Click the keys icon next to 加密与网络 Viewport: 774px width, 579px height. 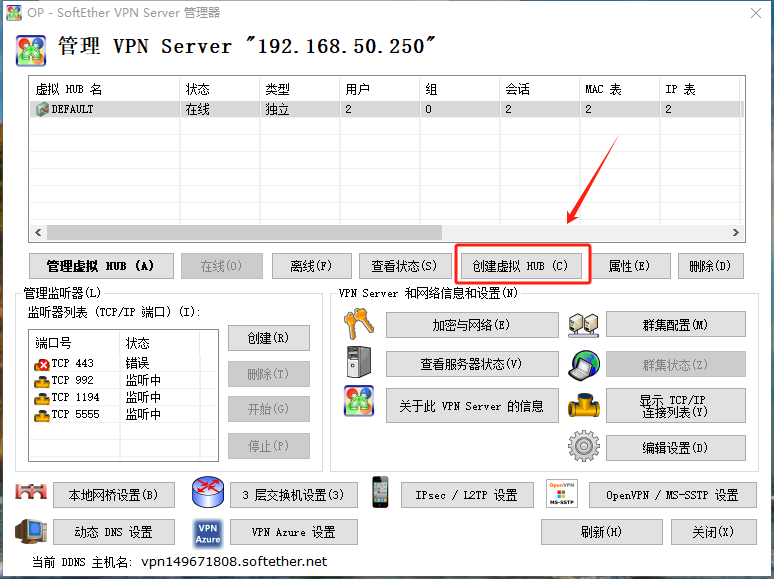359,324
